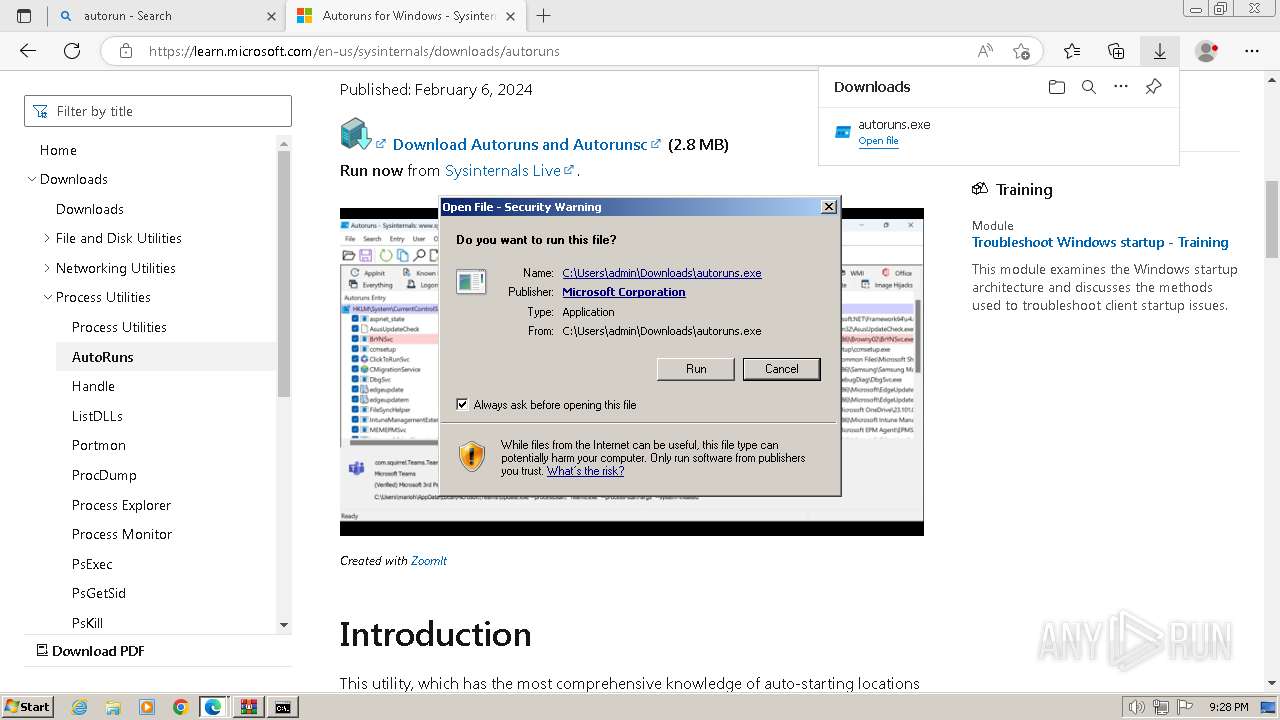Uncheck Always ask before opening this file
1280x720 pixels.
[462, 405]
